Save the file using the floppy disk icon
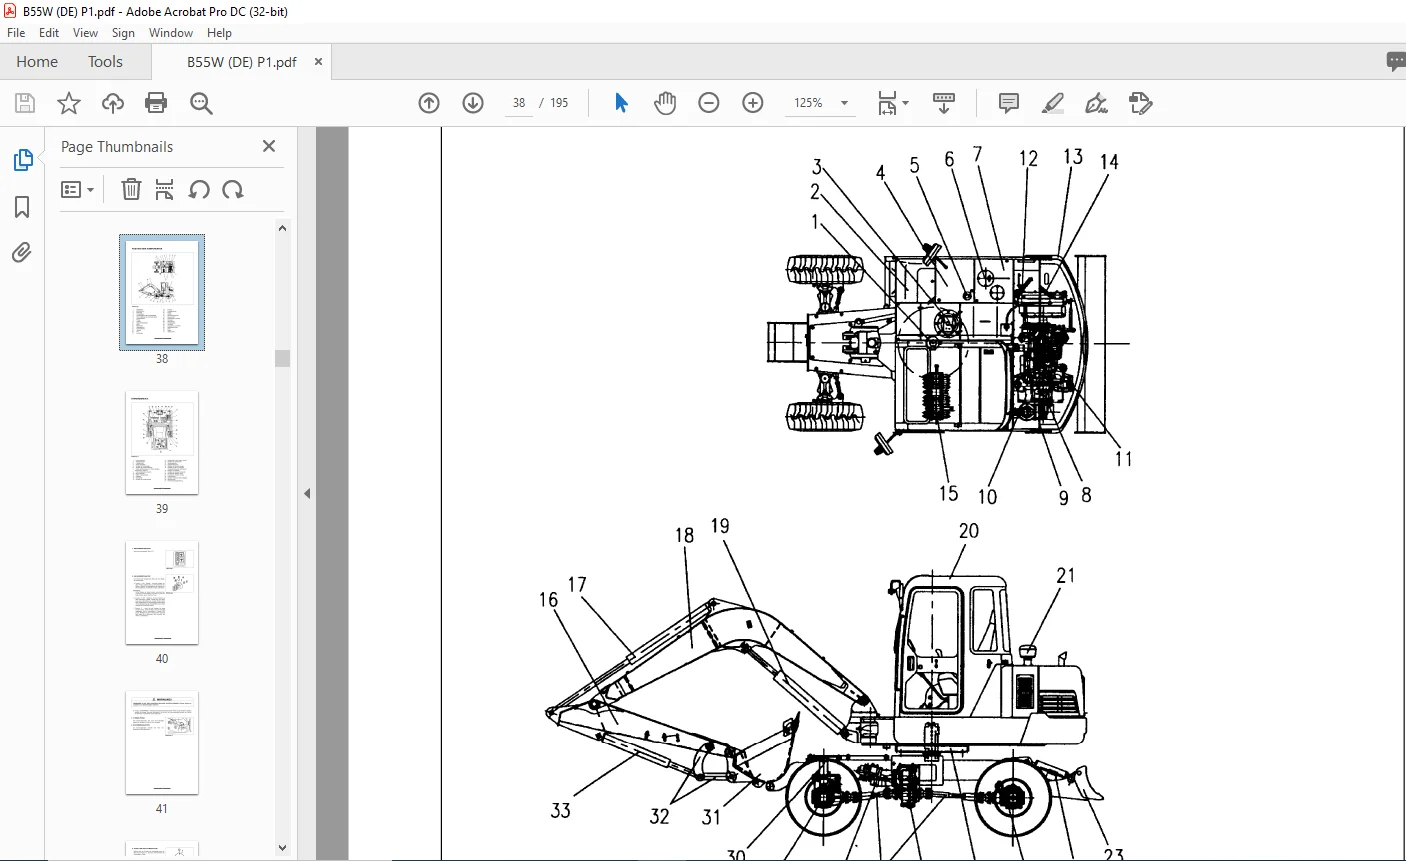The width and height of the screenshot is (1406, 861). [x=25, y=103]
